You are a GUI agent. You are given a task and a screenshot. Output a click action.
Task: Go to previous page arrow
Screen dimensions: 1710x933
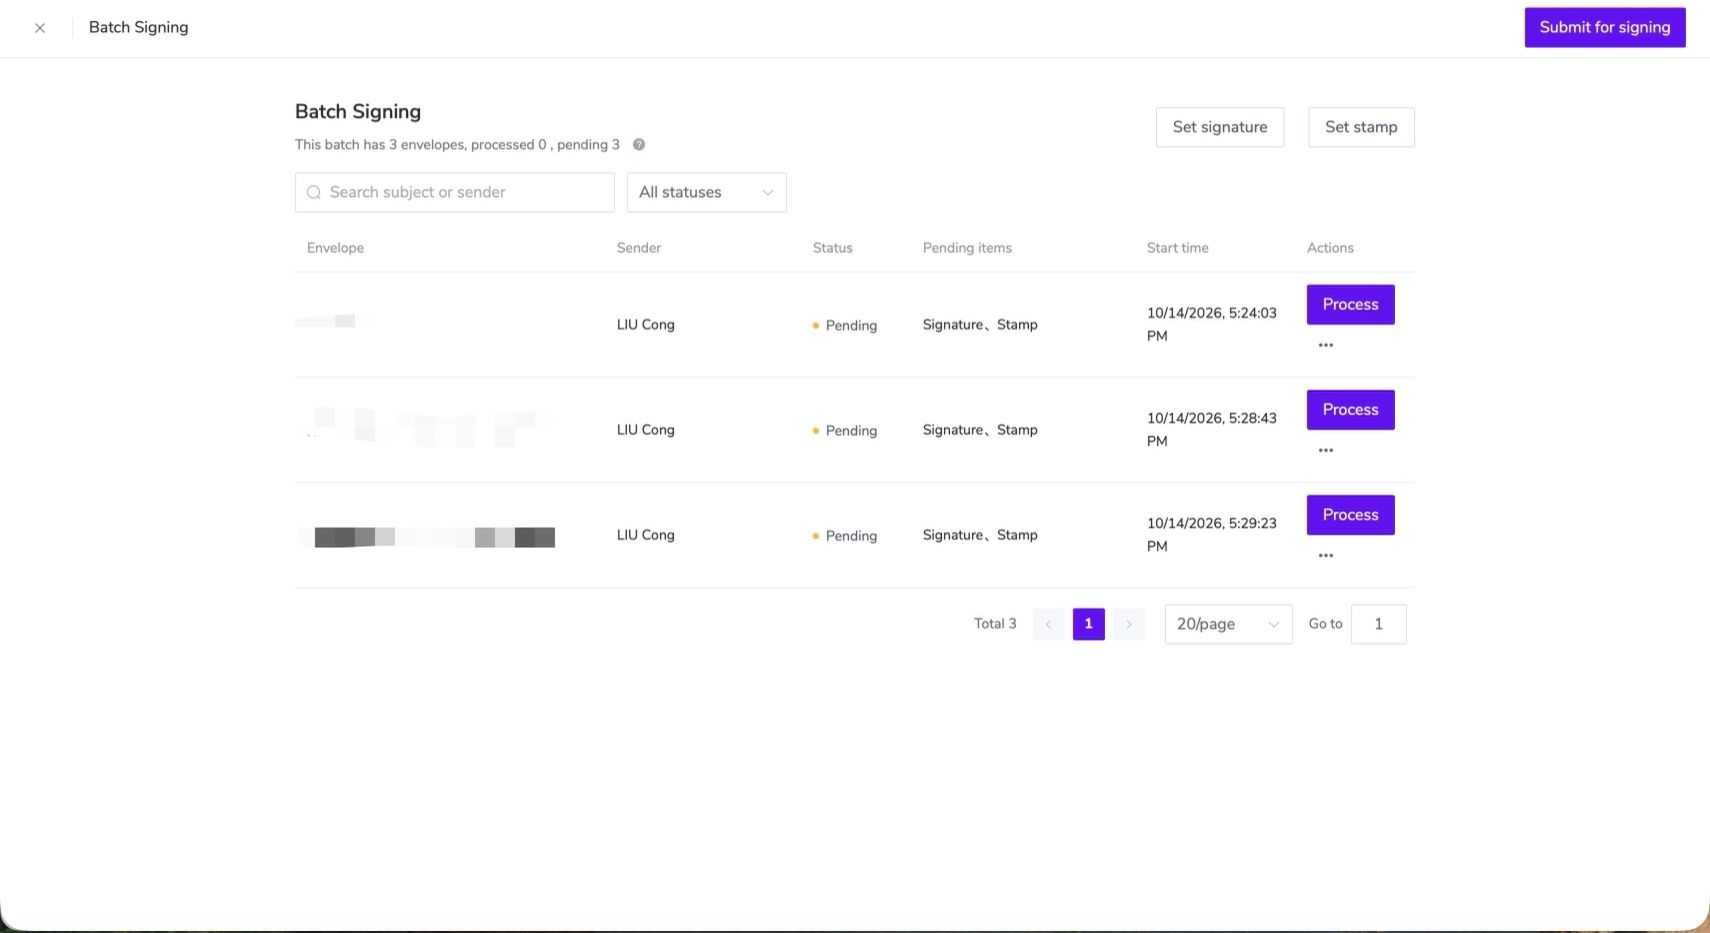pyautogui.click(x=1048, y=624)
